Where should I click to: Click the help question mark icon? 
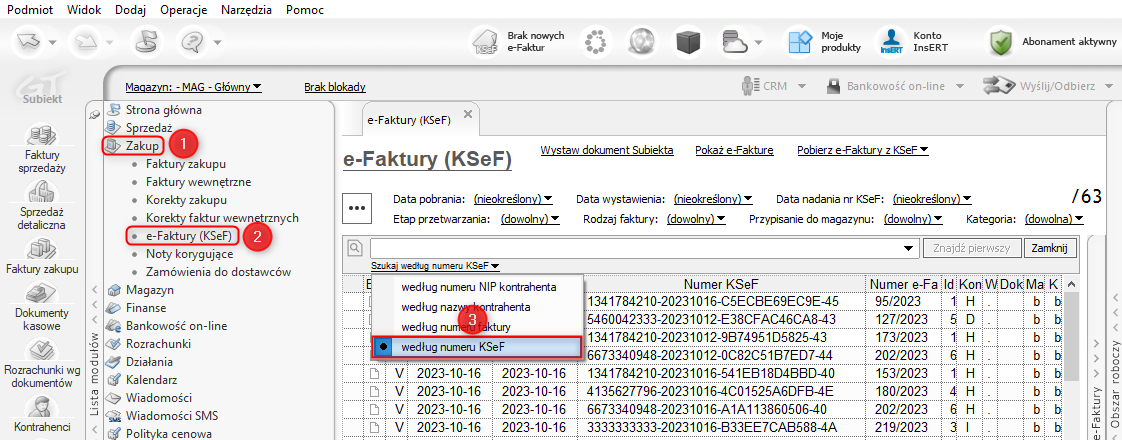click(191, 41)
